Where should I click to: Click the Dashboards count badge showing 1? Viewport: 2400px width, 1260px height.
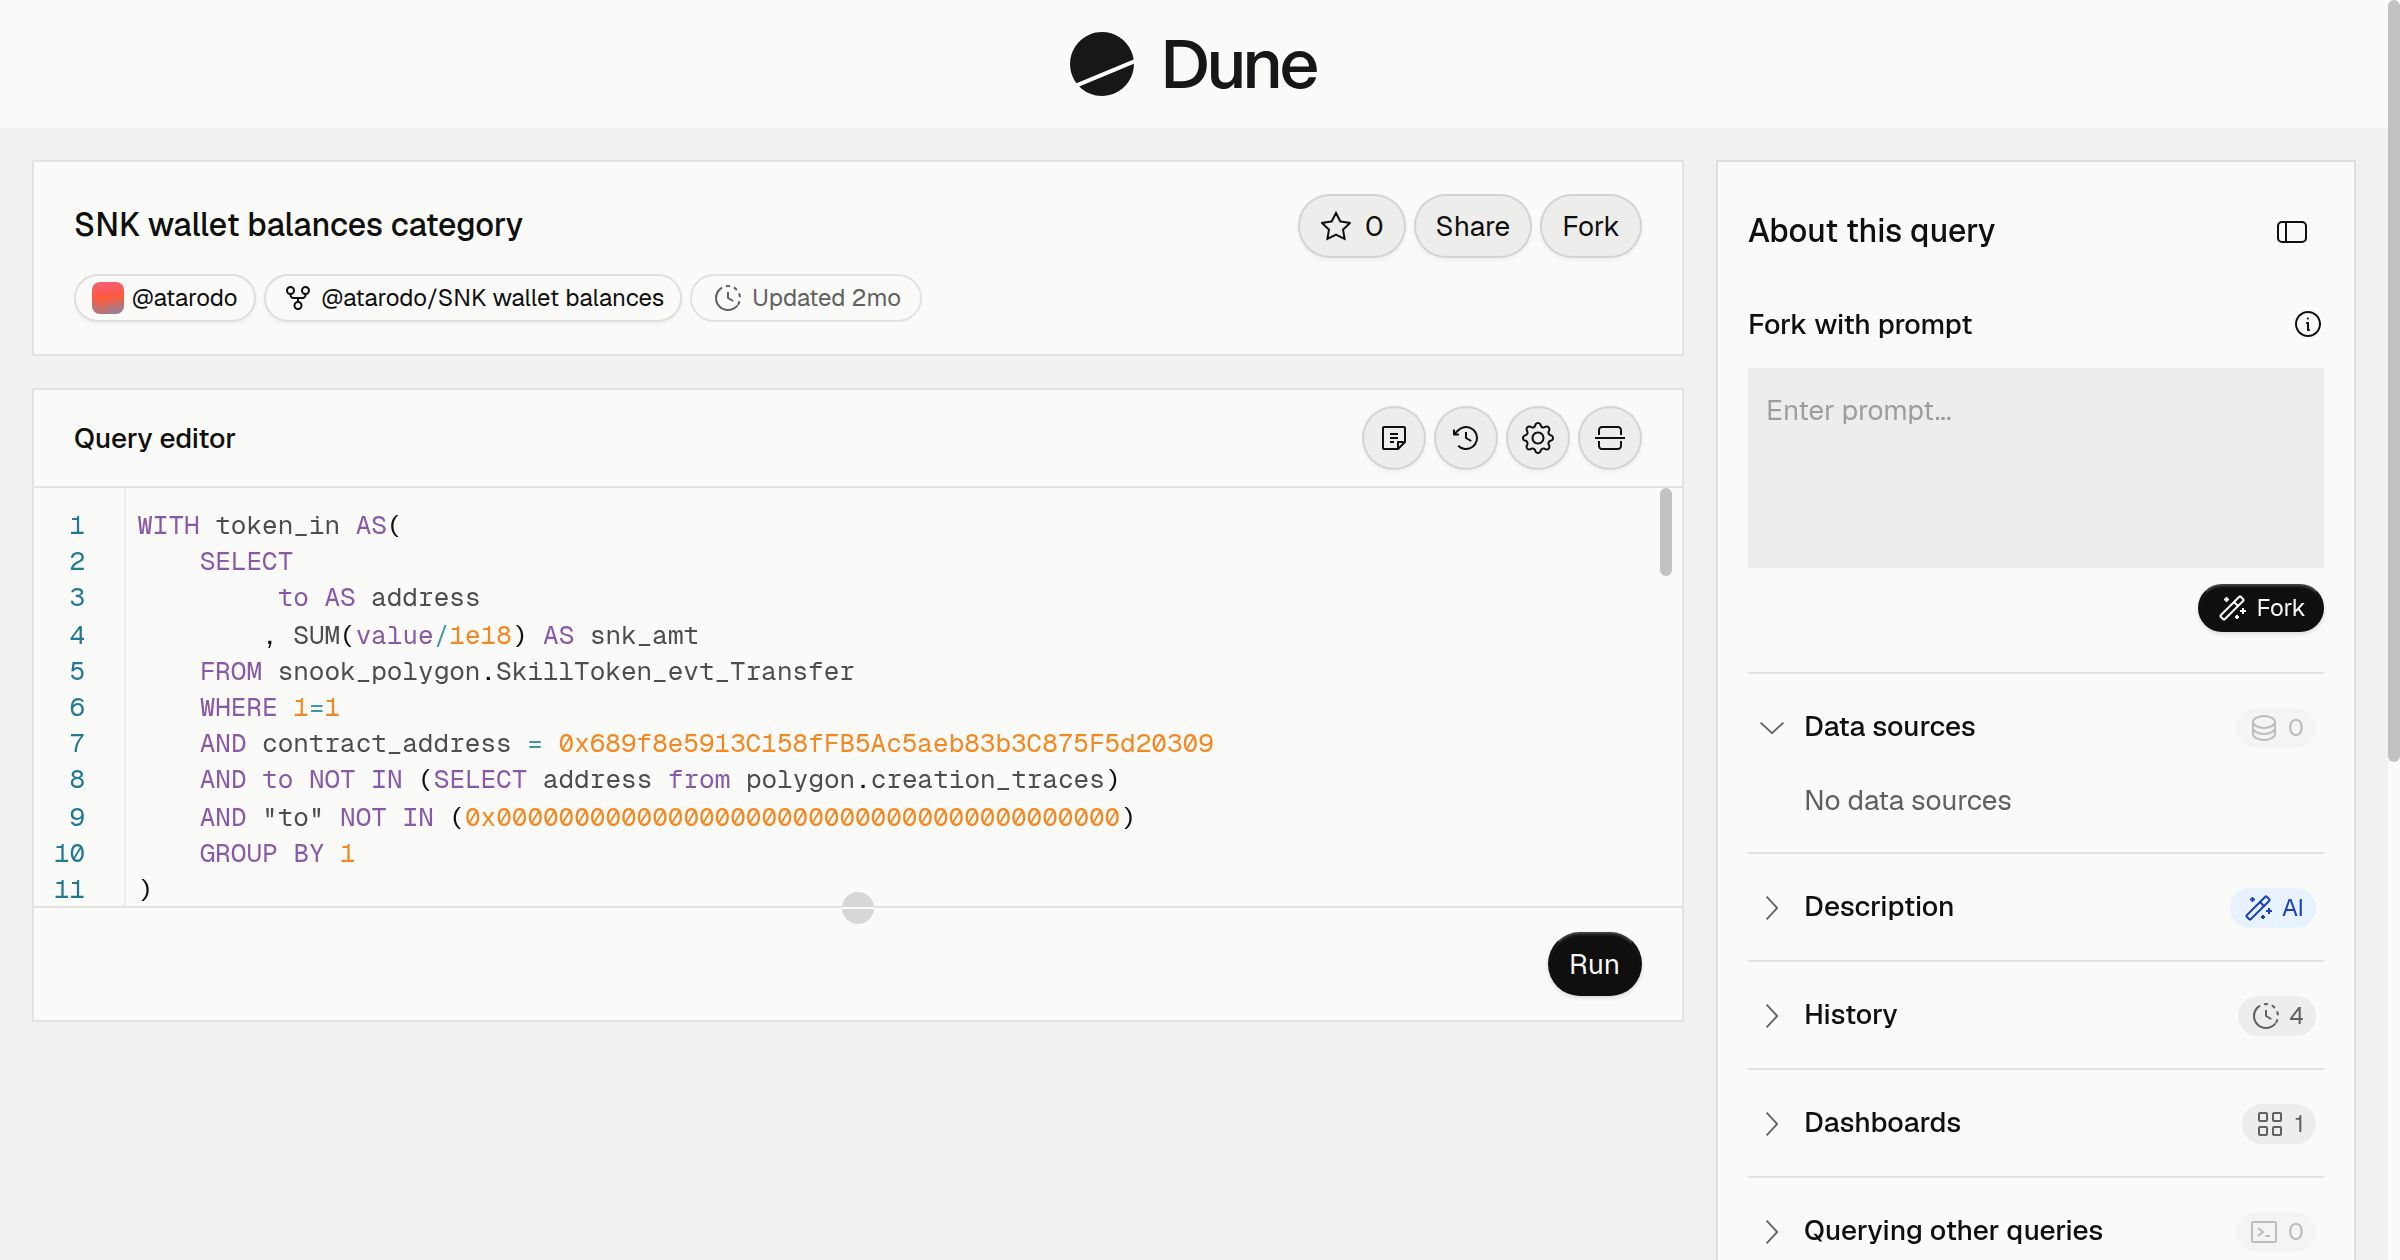(2279, 1124)
